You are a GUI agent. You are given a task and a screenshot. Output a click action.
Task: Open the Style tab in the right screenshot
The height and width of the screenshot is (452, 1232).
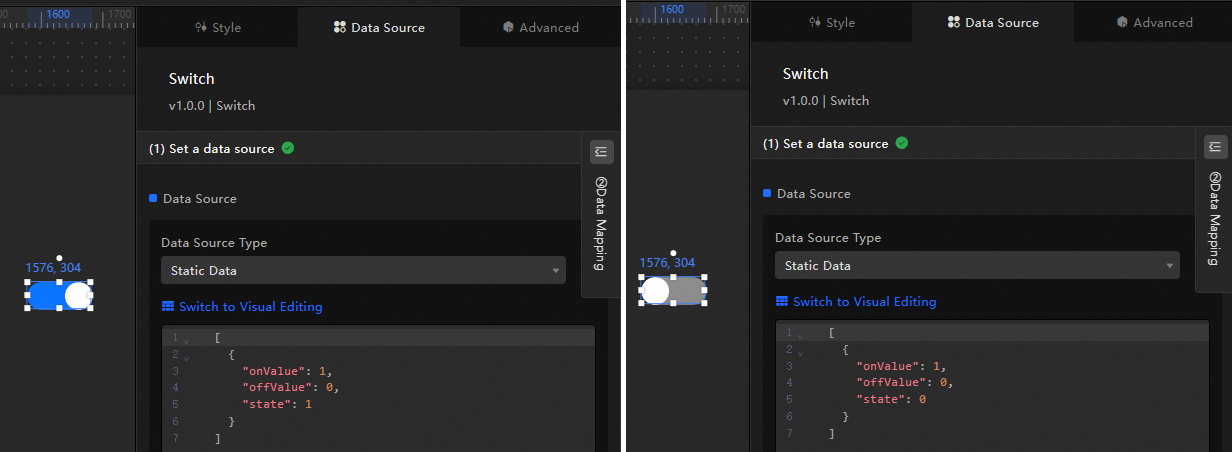832,22
